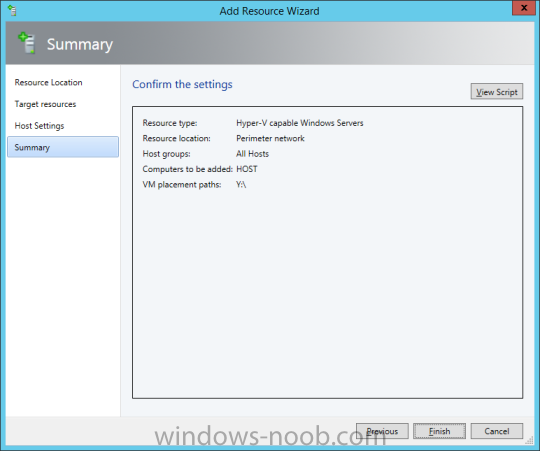540x451 pixels.
Task: Click the View Script button
Action: (x=497, y=92)
